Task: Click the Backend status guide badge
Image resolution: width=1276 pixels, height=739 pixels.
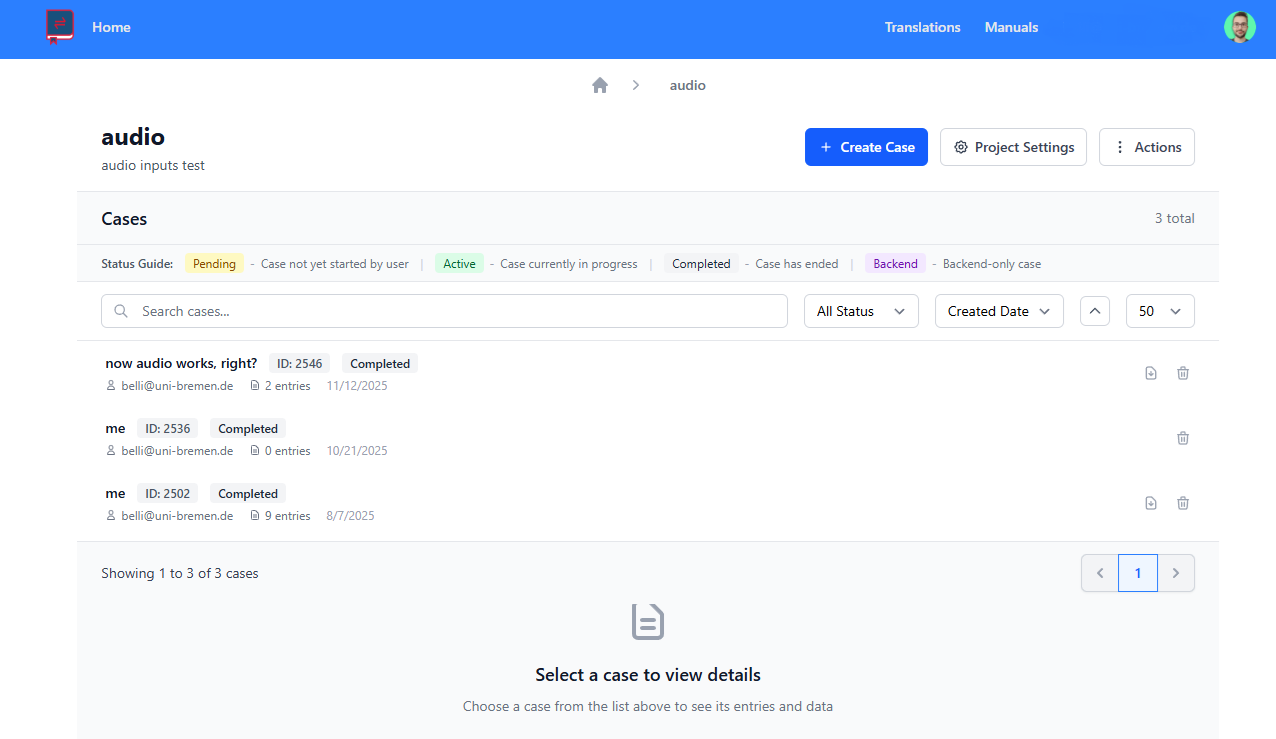Action: click(895, 264)
